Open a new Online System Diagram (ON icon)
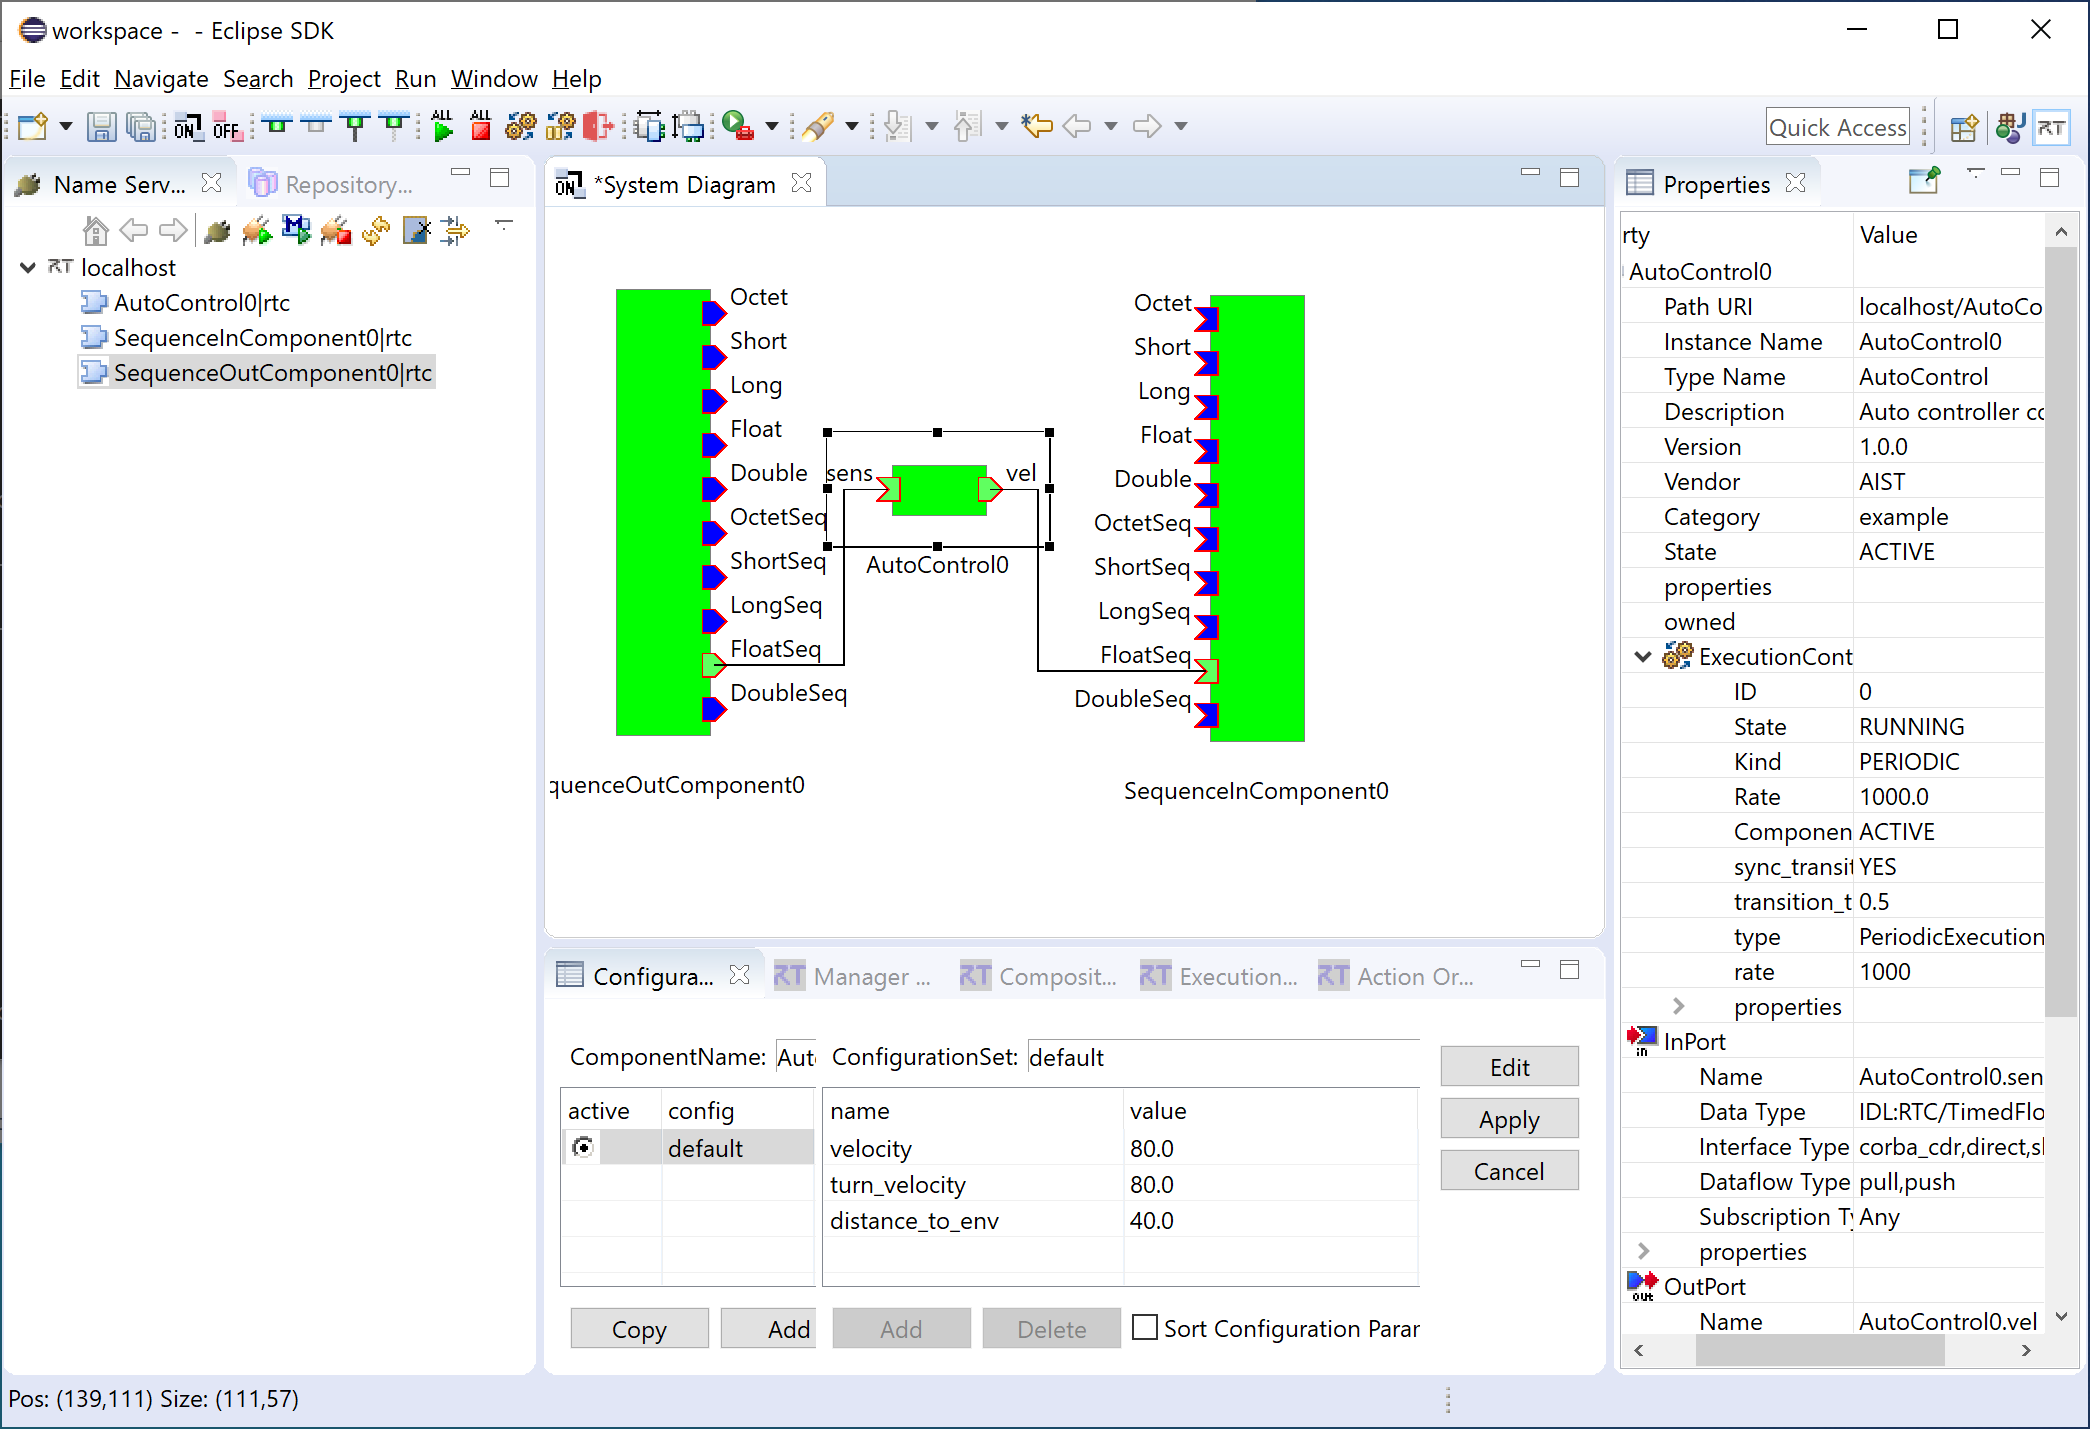Screen dimensions: 2090x1429 point(187,127)
